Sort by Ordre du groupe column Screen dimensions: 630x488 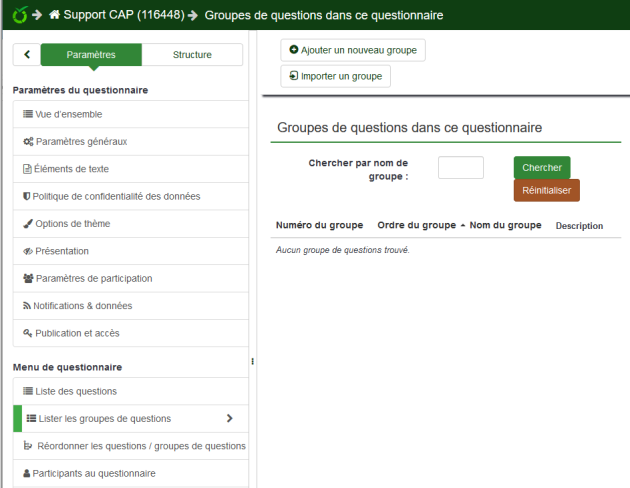(420, 225)
